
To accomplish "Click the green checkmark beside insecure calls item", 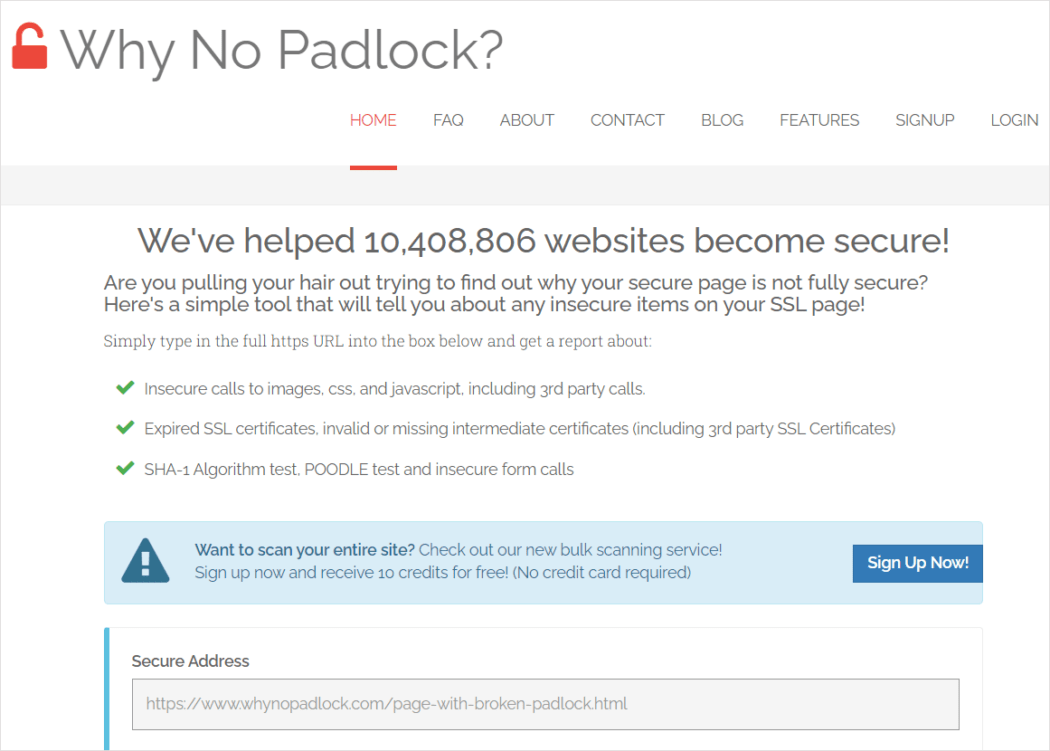I will pyautogui.click(x=124, y=387).
